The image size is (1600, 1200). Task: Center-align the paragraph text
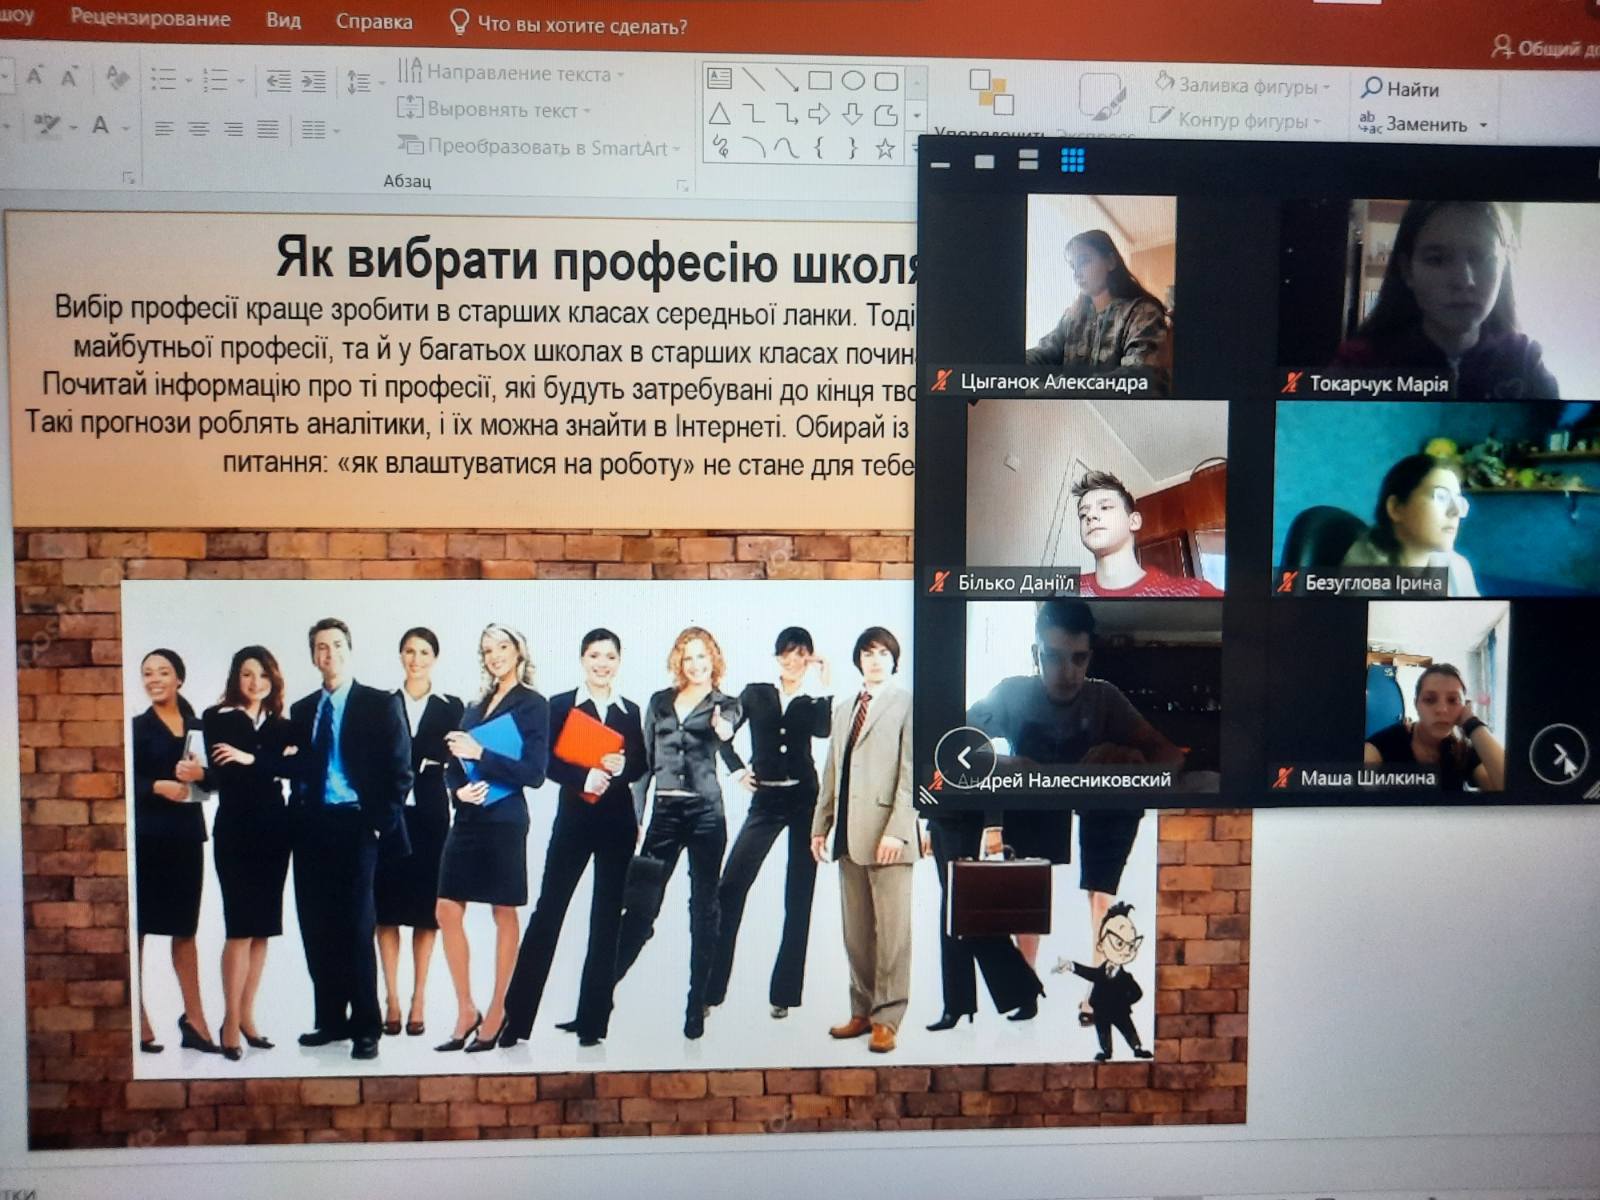pos(198,129)
